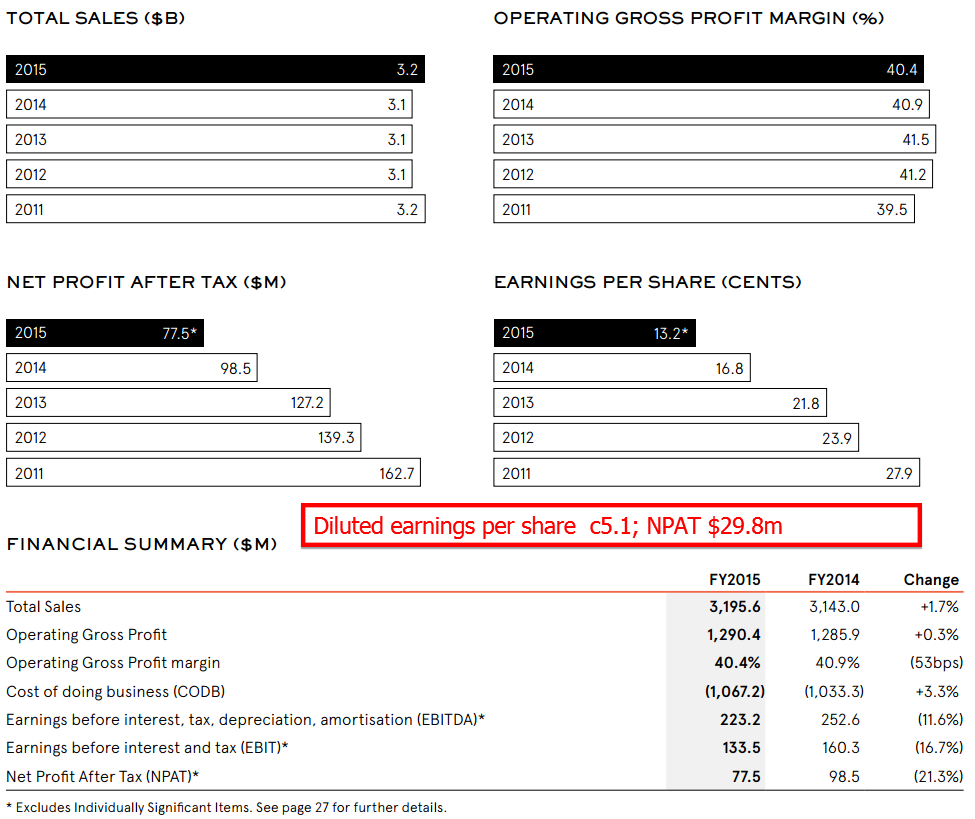
Task: Click the Cost of doing business (CODB) row label
Action: pos(116,691)
